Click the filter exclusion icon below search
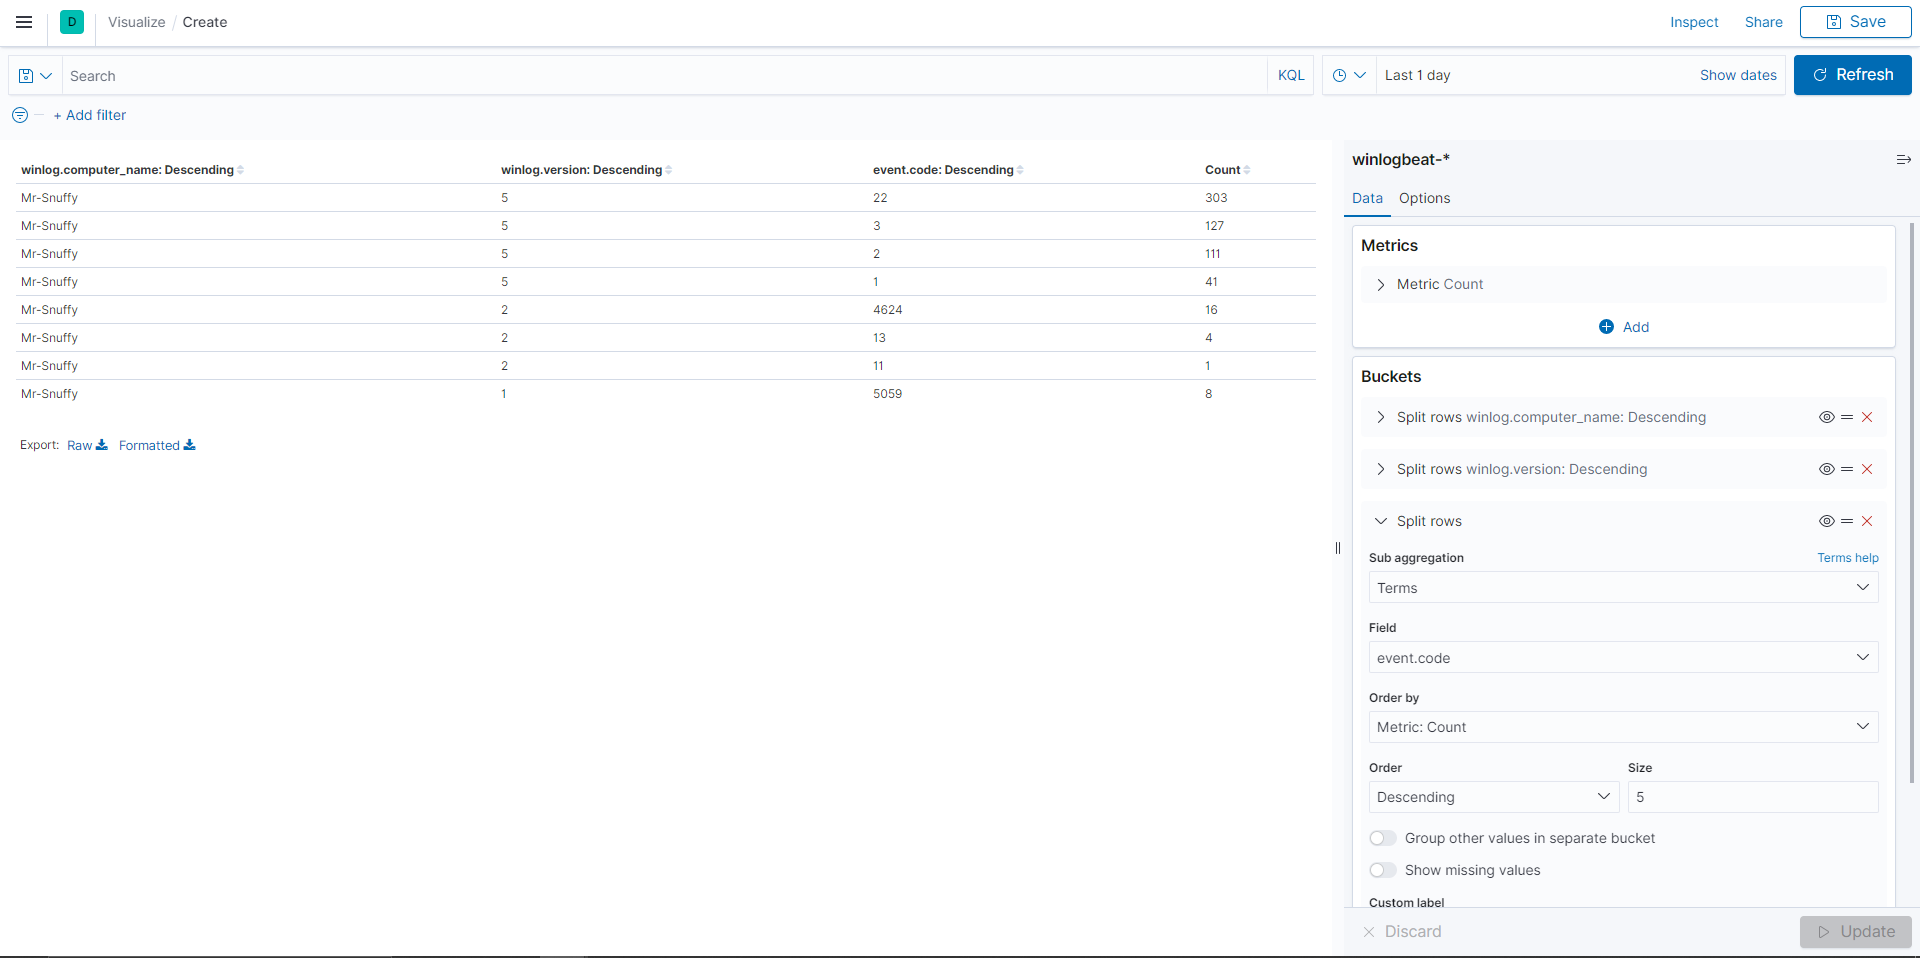This screenshot has height=958, width=1920. coord(19,115)
